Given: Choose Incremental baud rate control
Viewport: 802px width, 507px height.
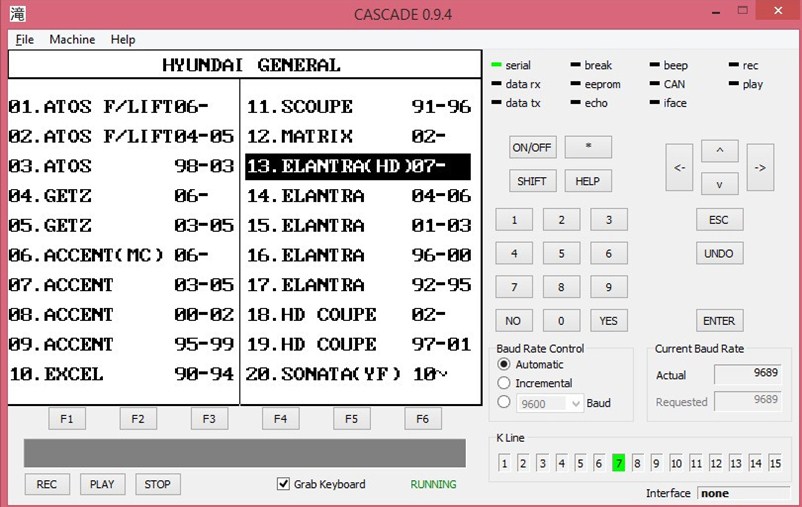Looking at the screenshot, I should pyautogui.click(x=504, y=383).
